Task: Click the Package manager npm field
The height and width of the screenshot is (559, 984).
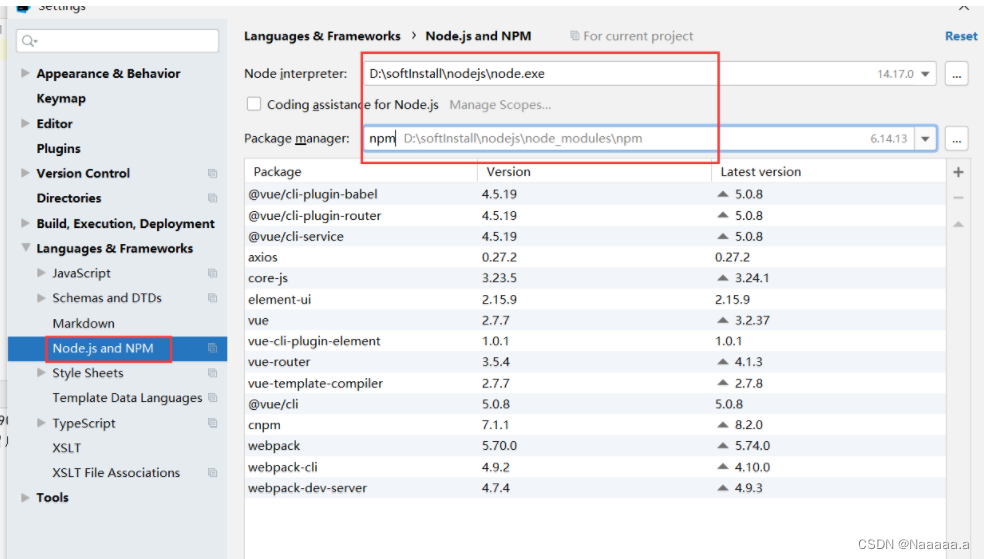Action: click(x=650, y=139)
